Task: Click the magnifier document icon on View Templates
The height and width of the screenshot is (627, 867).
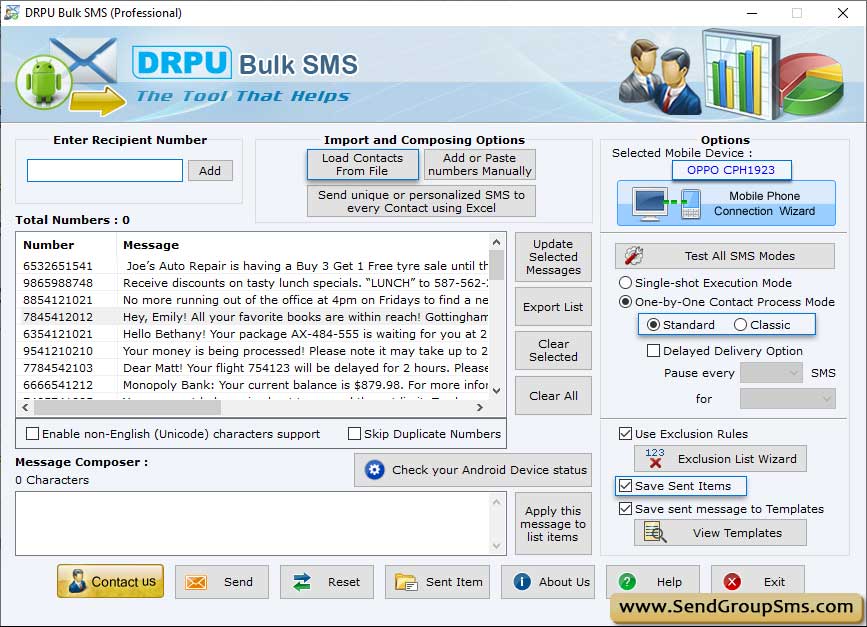Action: tap(655, 532)
